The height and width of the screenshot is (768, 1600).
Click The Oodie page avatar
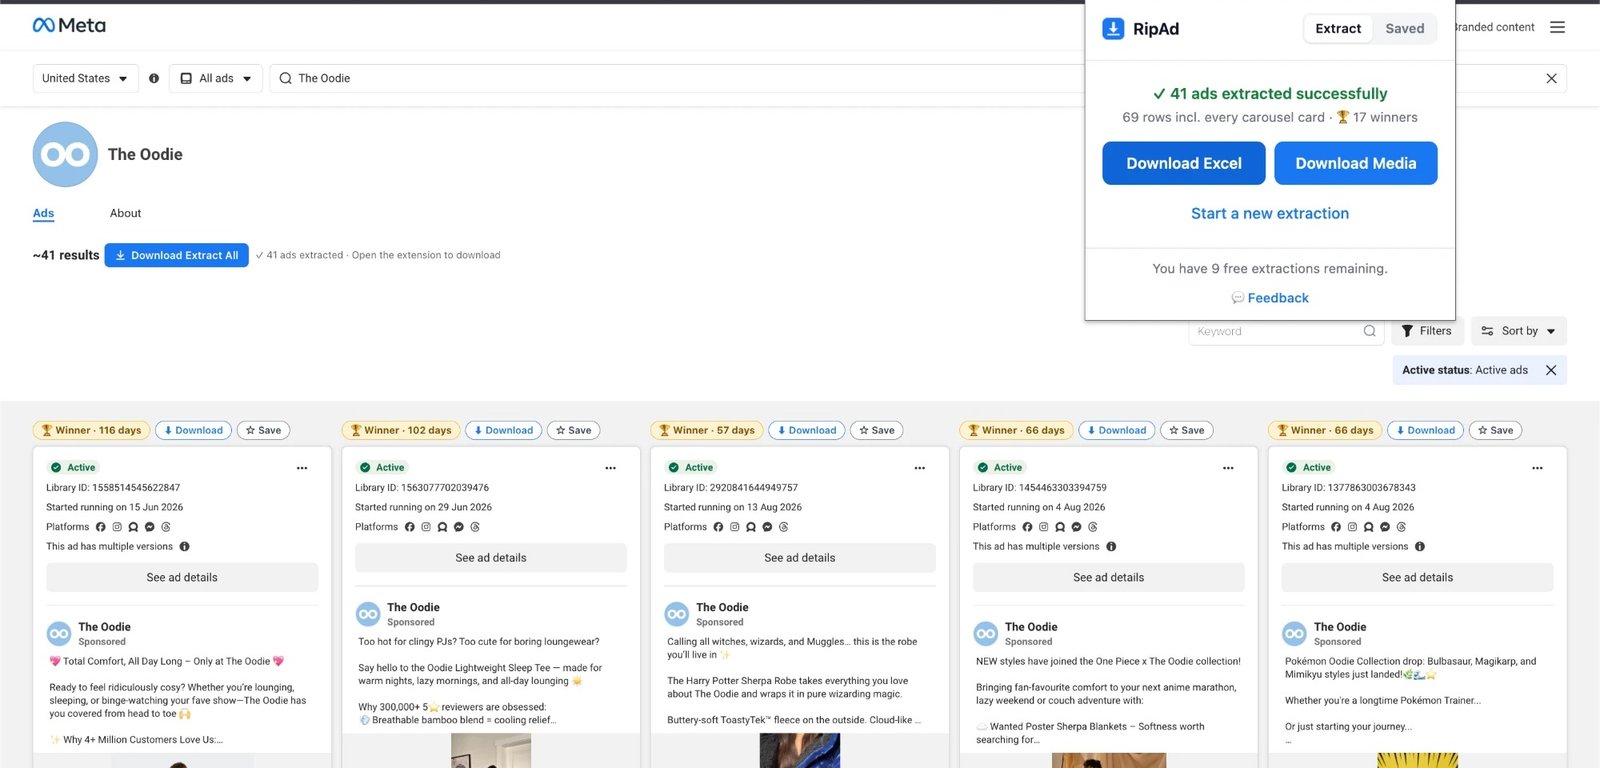[x=65, y=154]
